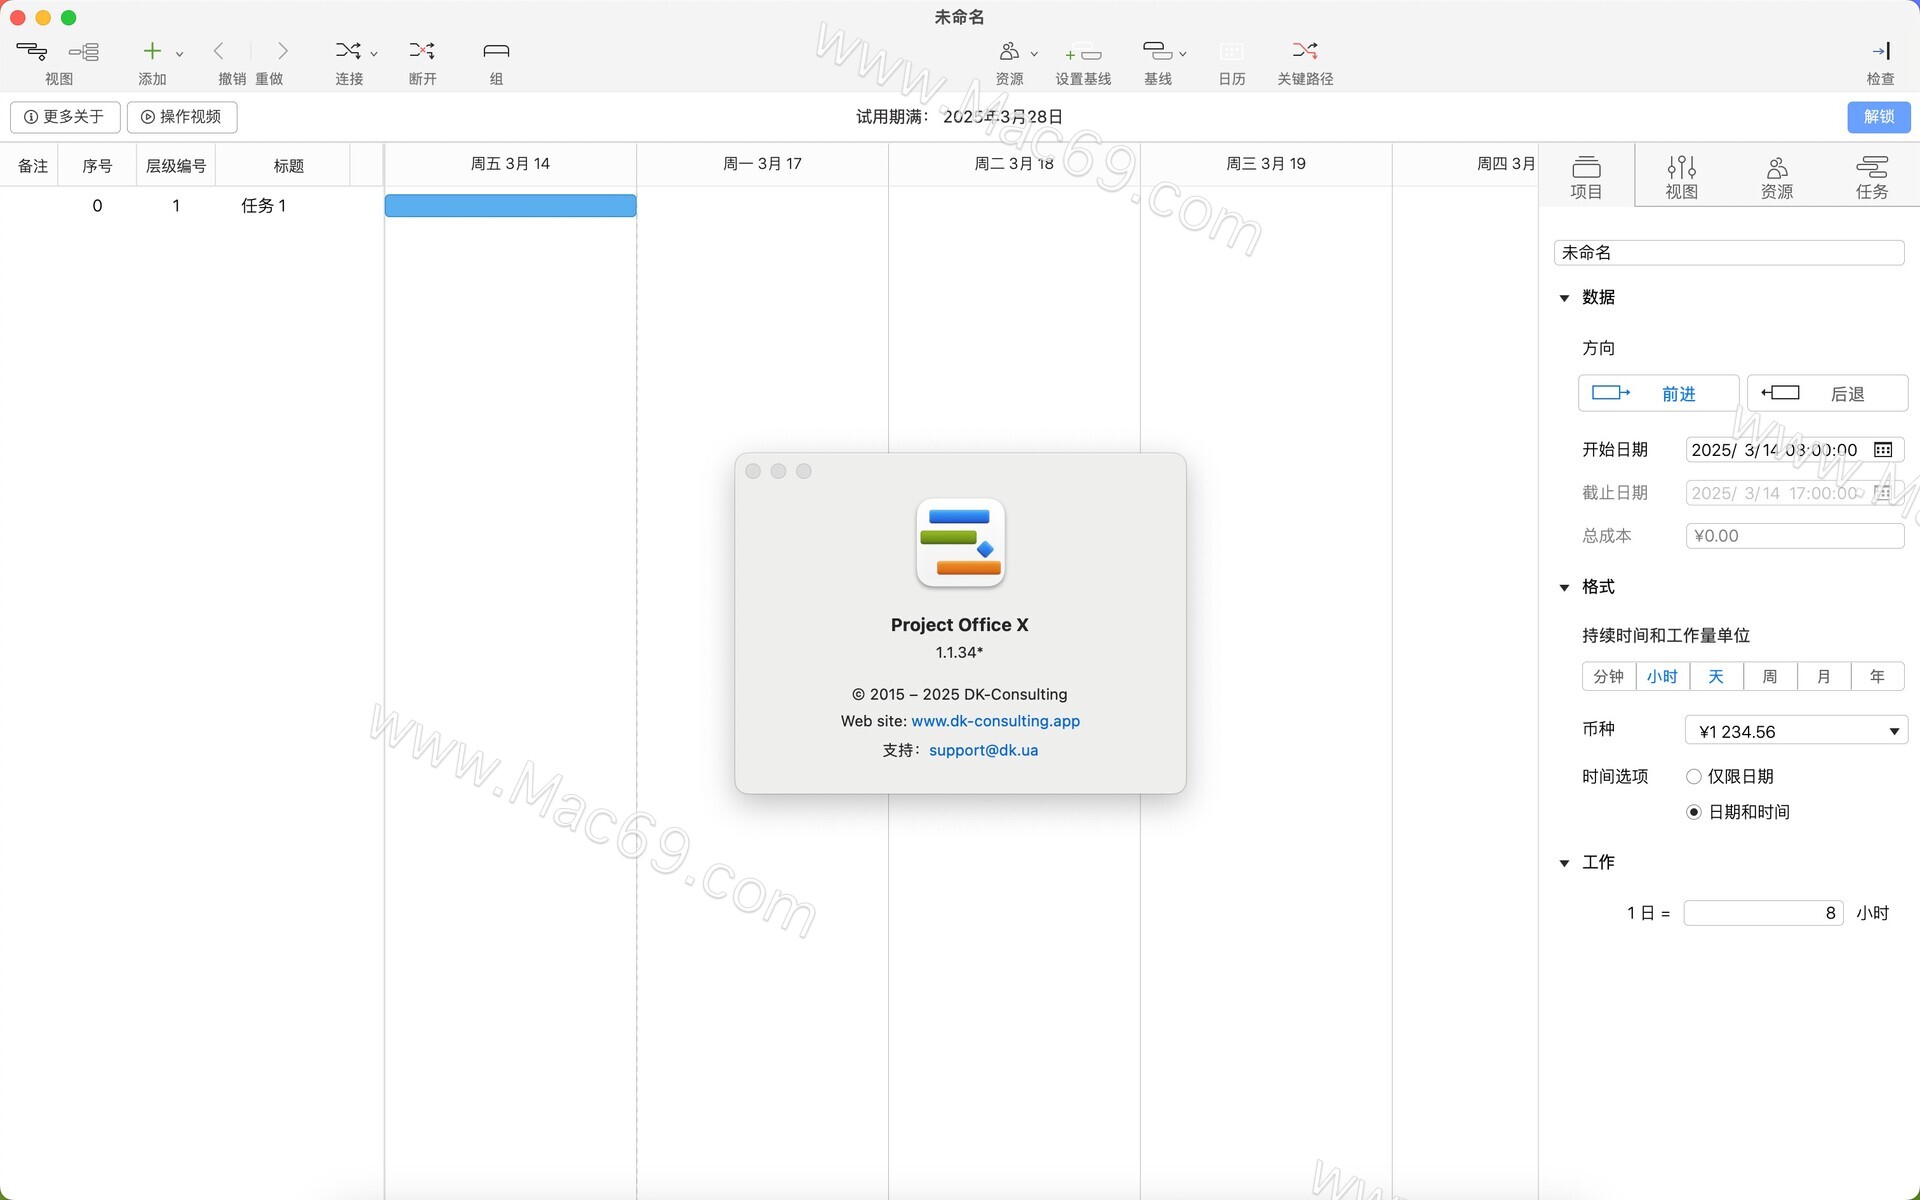This screenshot has width=1920, height=1200.
Task: Click the 序号 column header
Action: coord(97,166)
